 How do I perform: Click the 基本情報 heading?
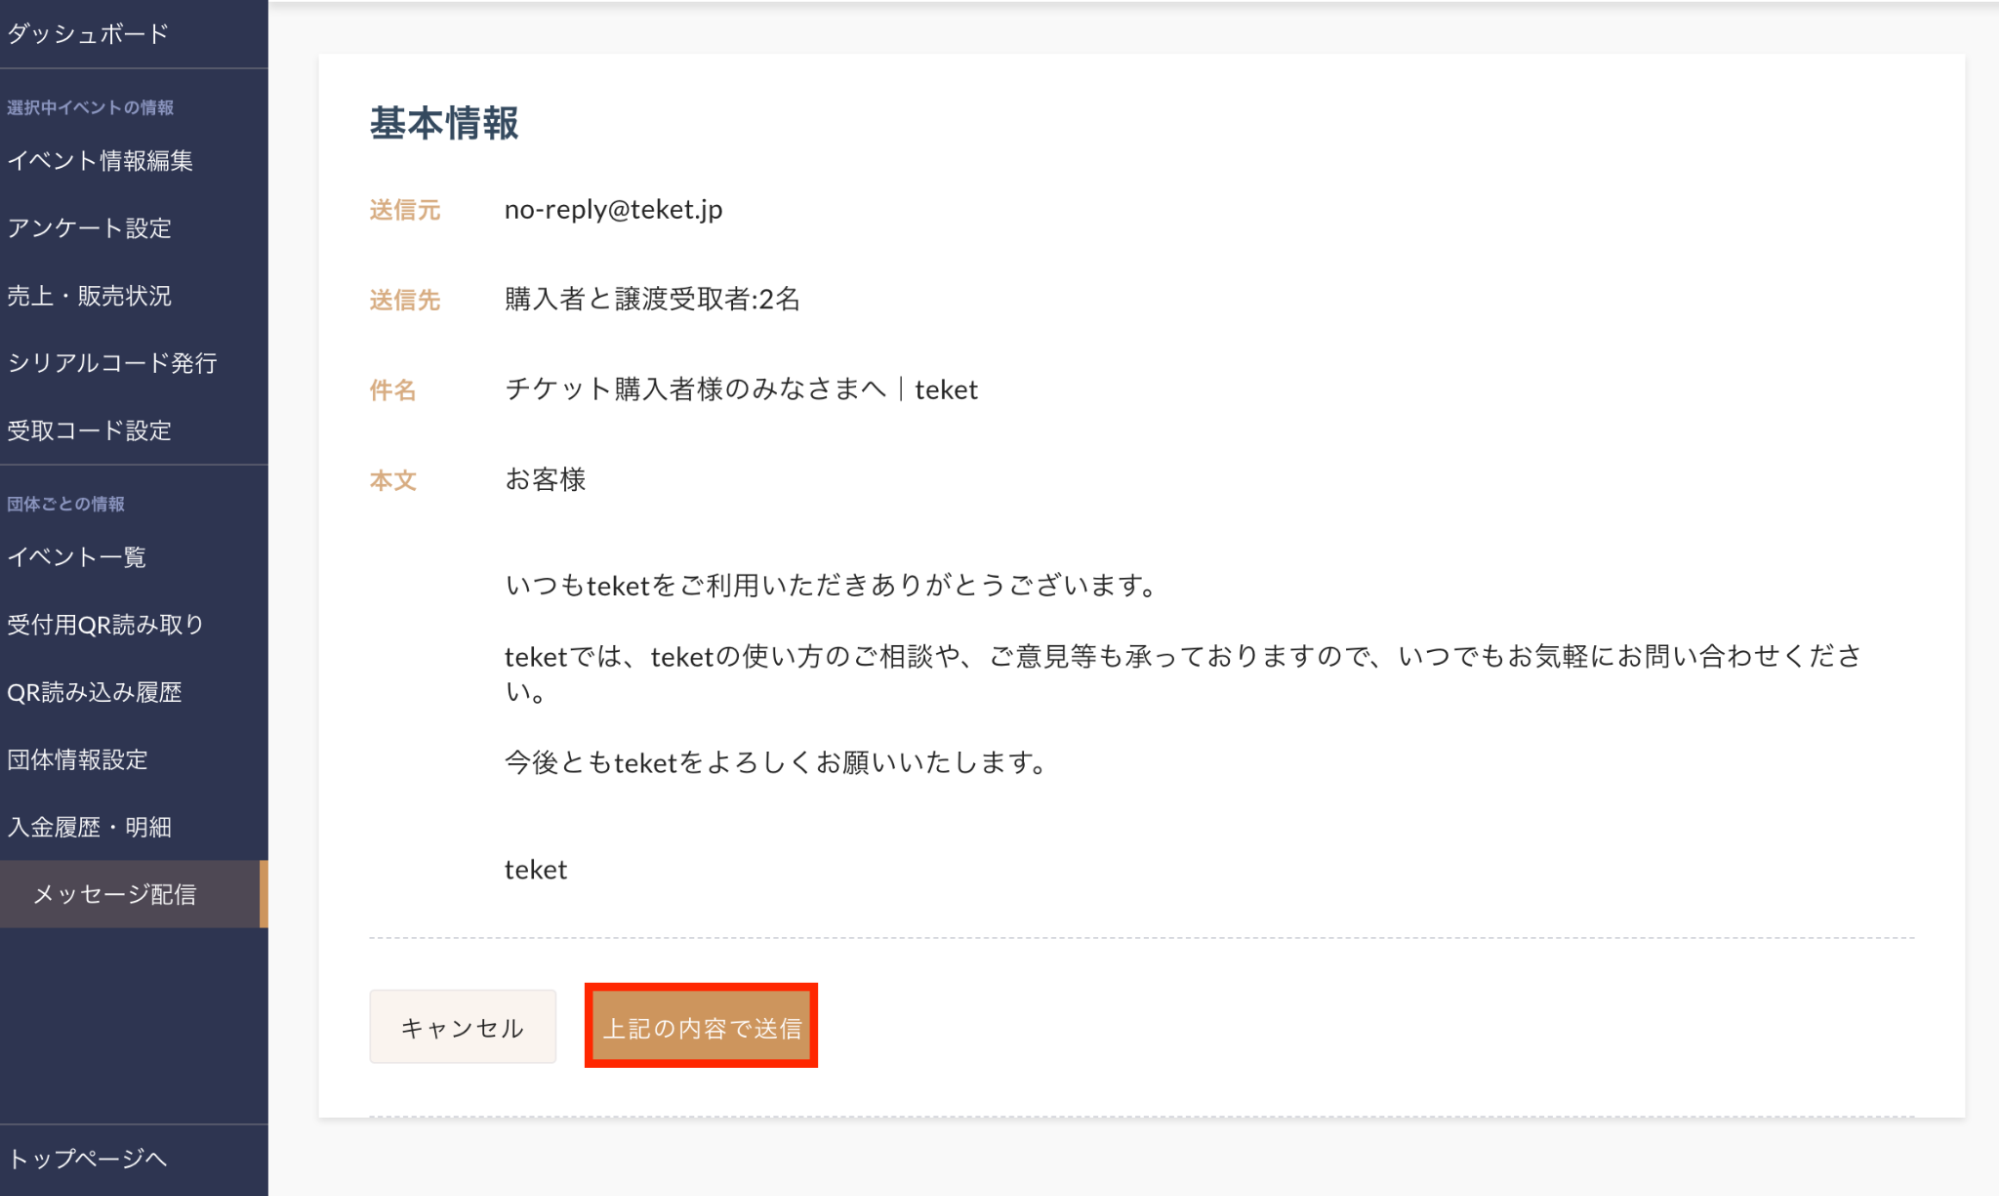(444, 124)
